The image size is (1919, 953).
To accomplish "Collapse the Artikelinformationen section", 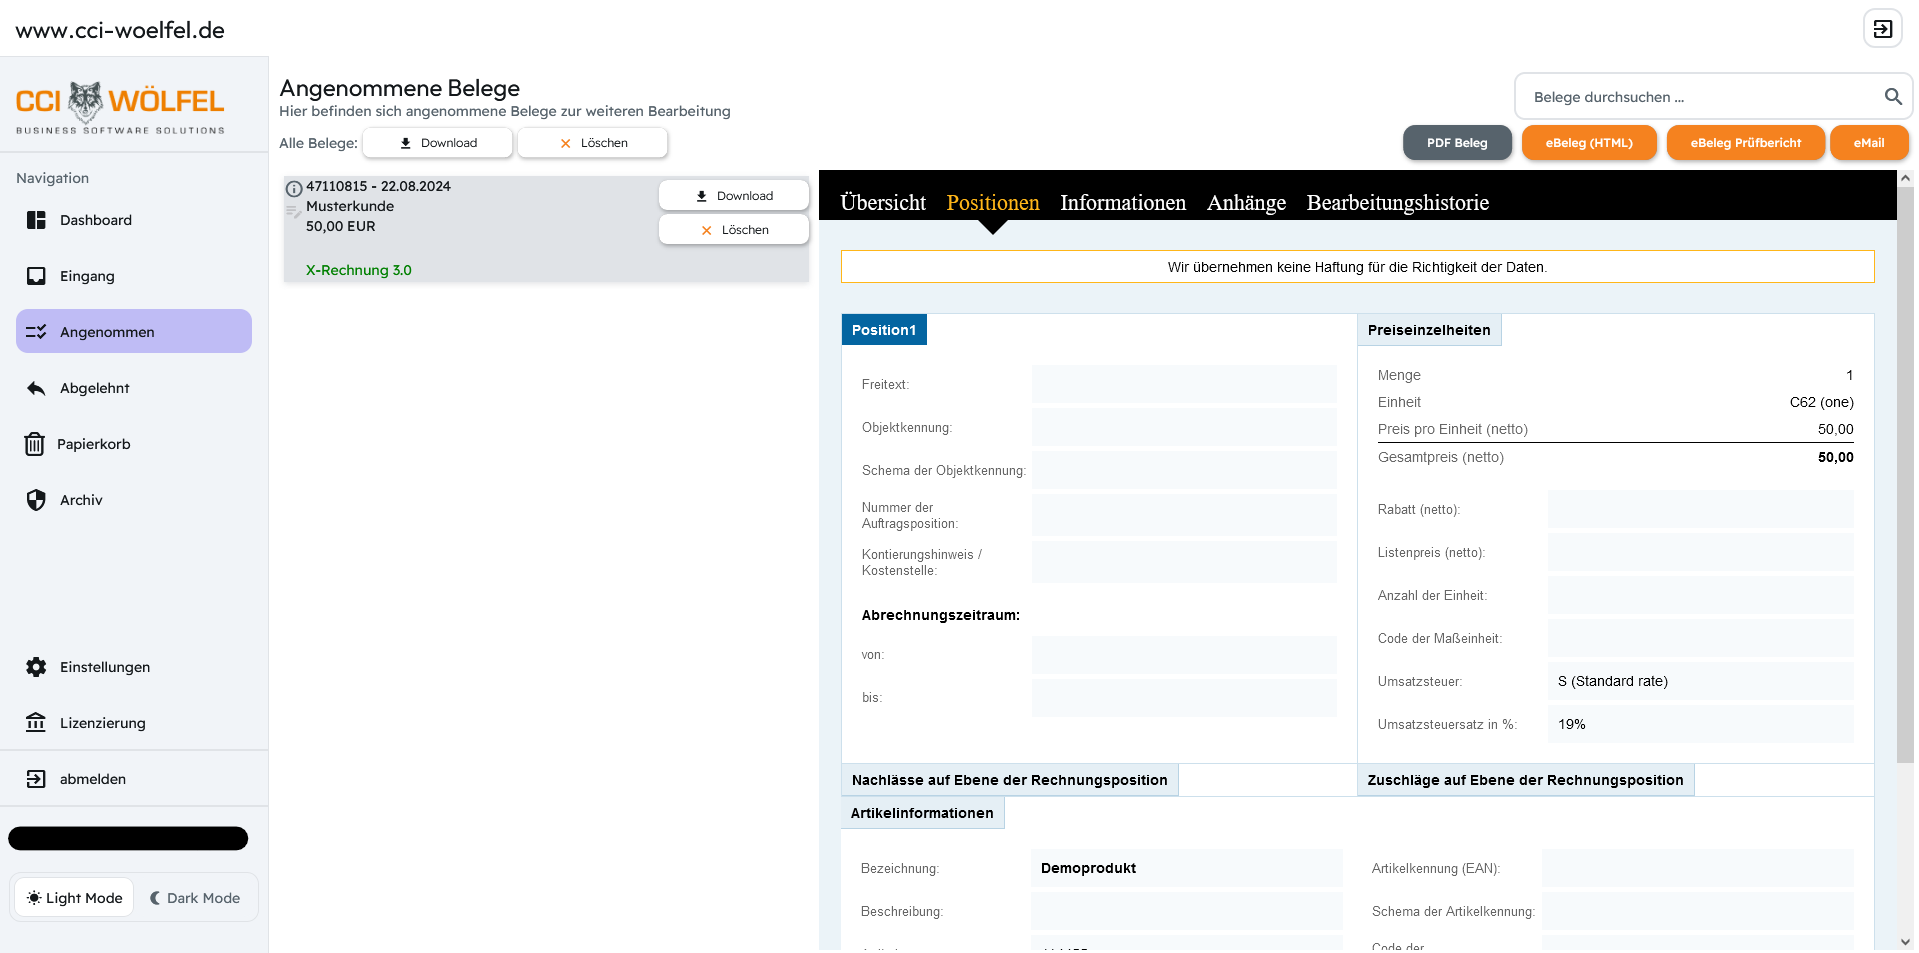I will pyautogui.click(x=922, y=813).
